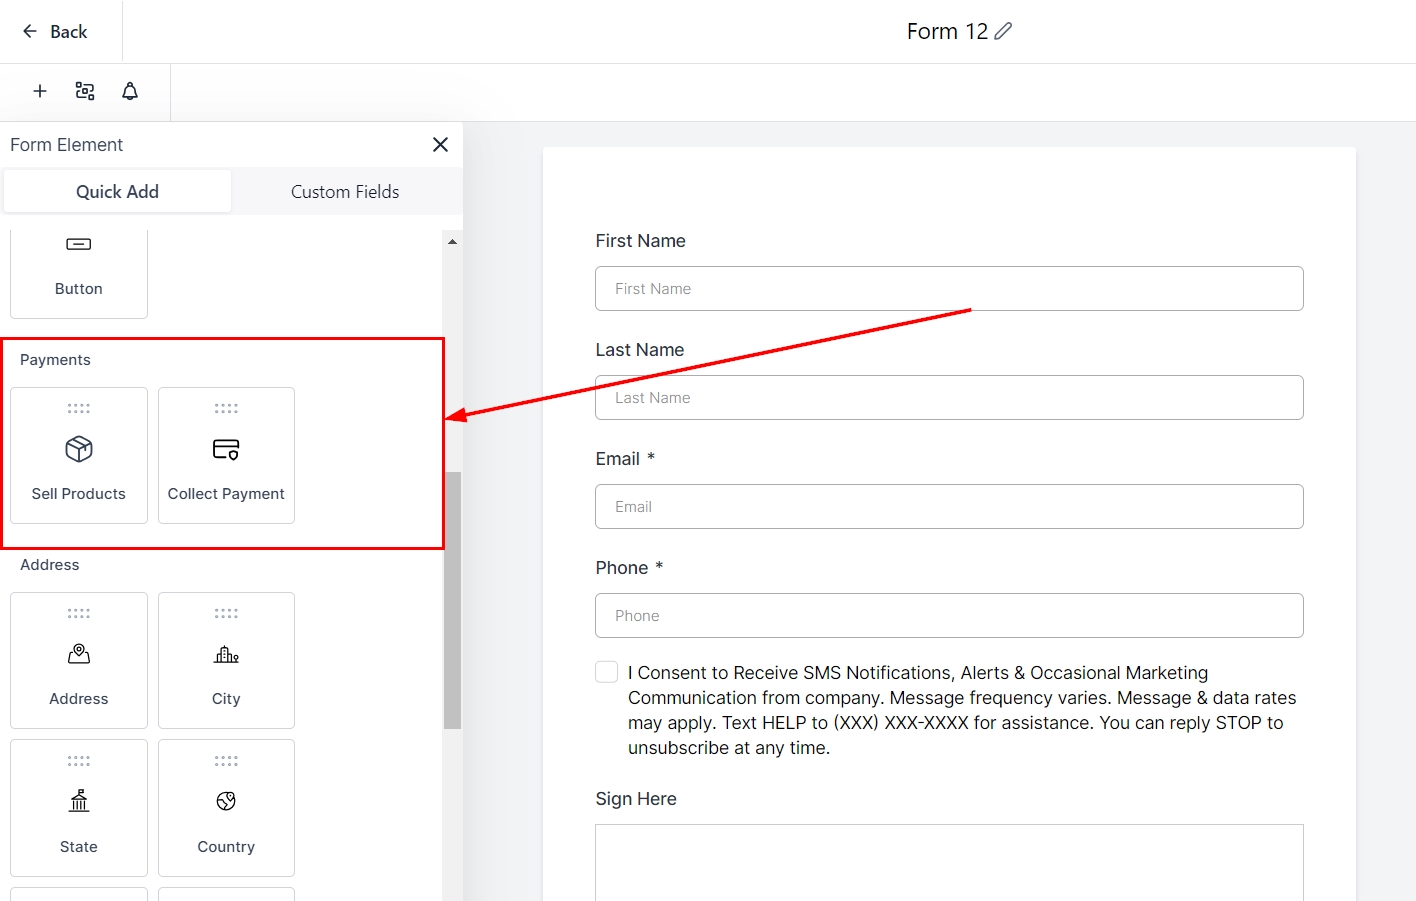Click the scrollbar up arrow
1416x901 pixels.
(x=452, y=242)
